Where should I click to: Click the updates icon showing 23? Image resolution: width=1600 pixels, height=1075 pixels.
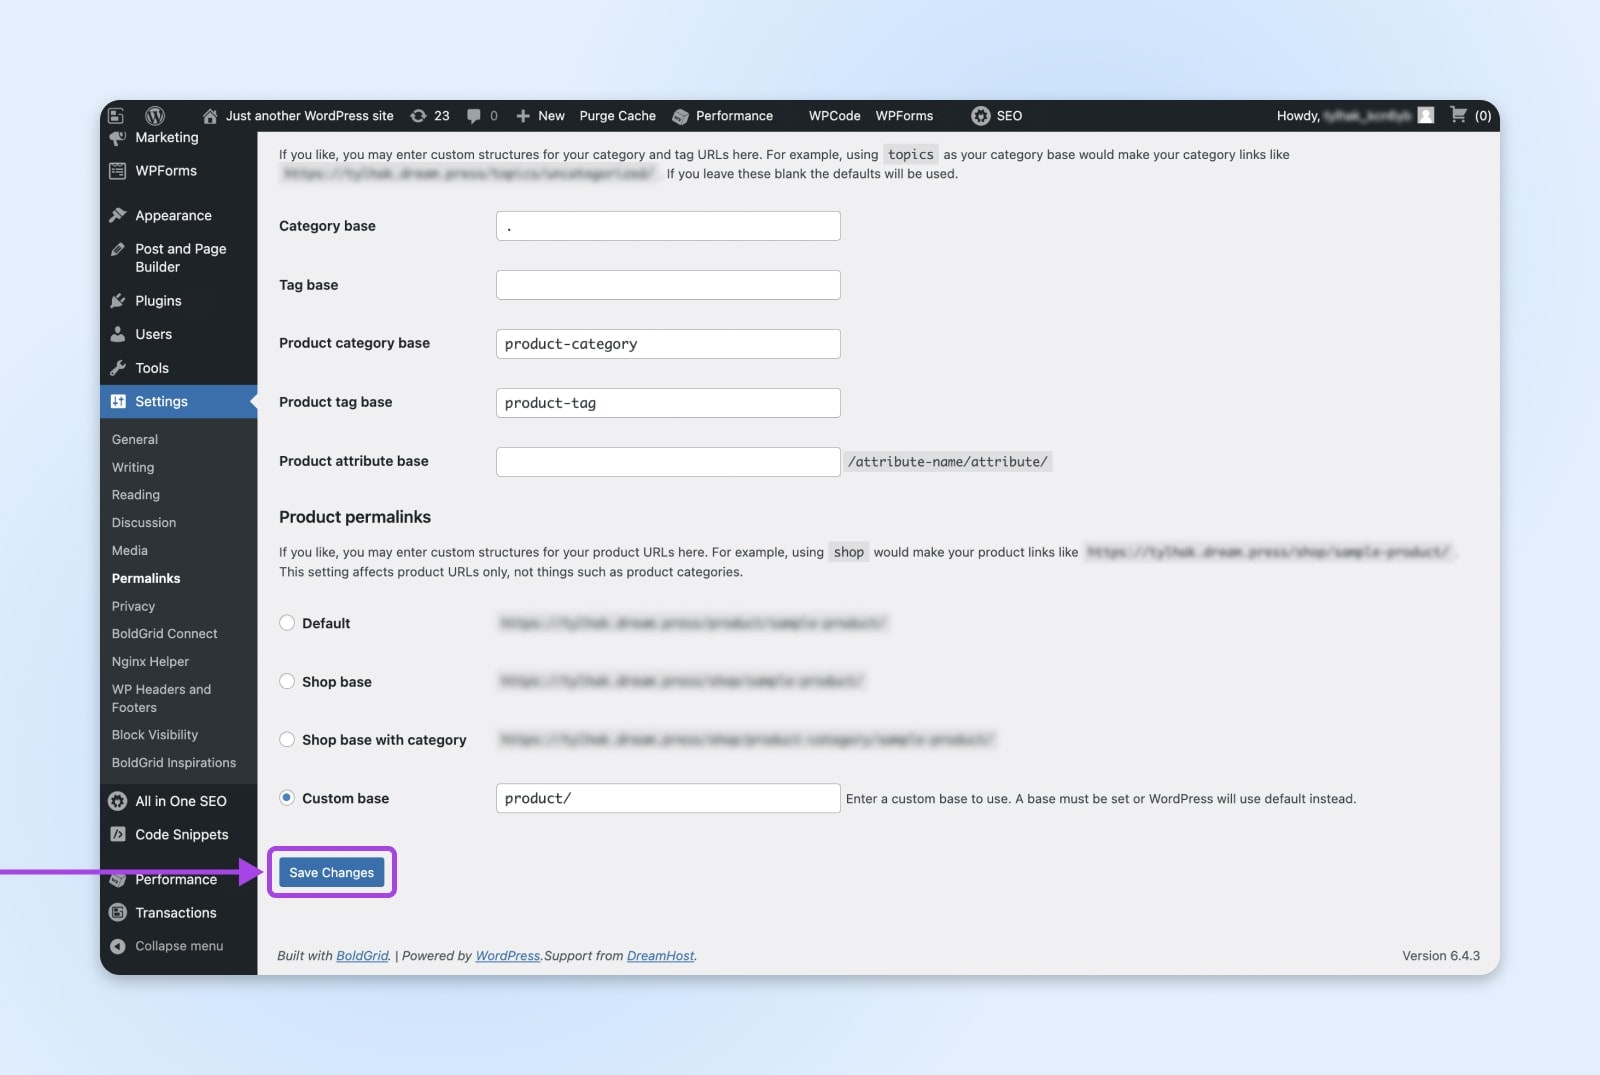[419, 116]
